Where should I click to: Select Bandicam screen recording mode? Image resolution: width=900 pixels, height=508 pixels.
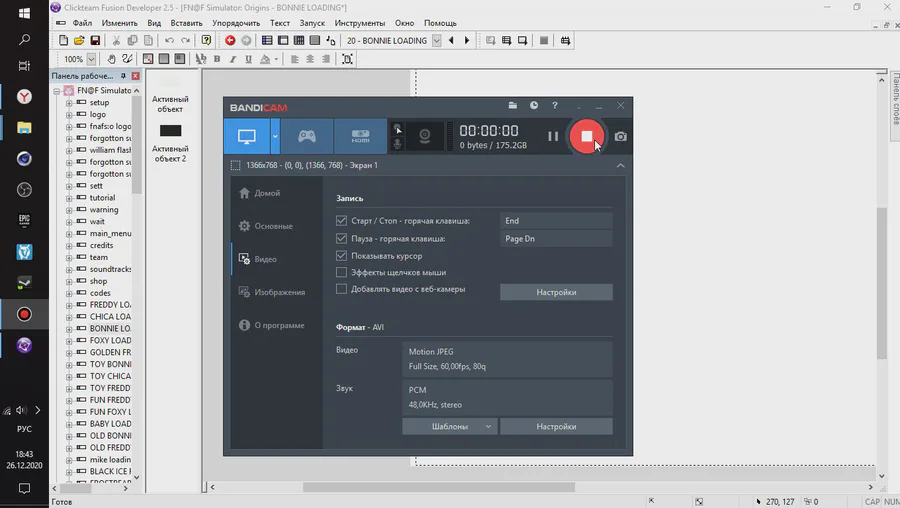point(247,136)
